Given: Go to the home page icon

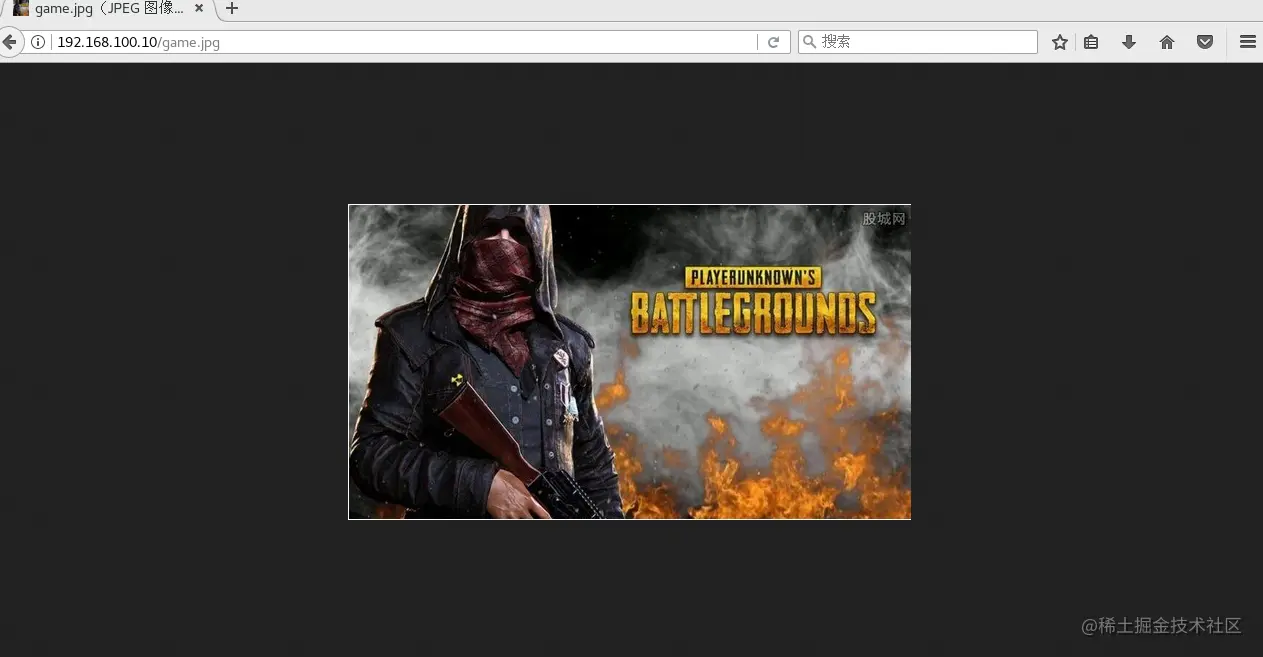Looking at the screenshot, I should pyautogui.click(x=1167, y=42).
